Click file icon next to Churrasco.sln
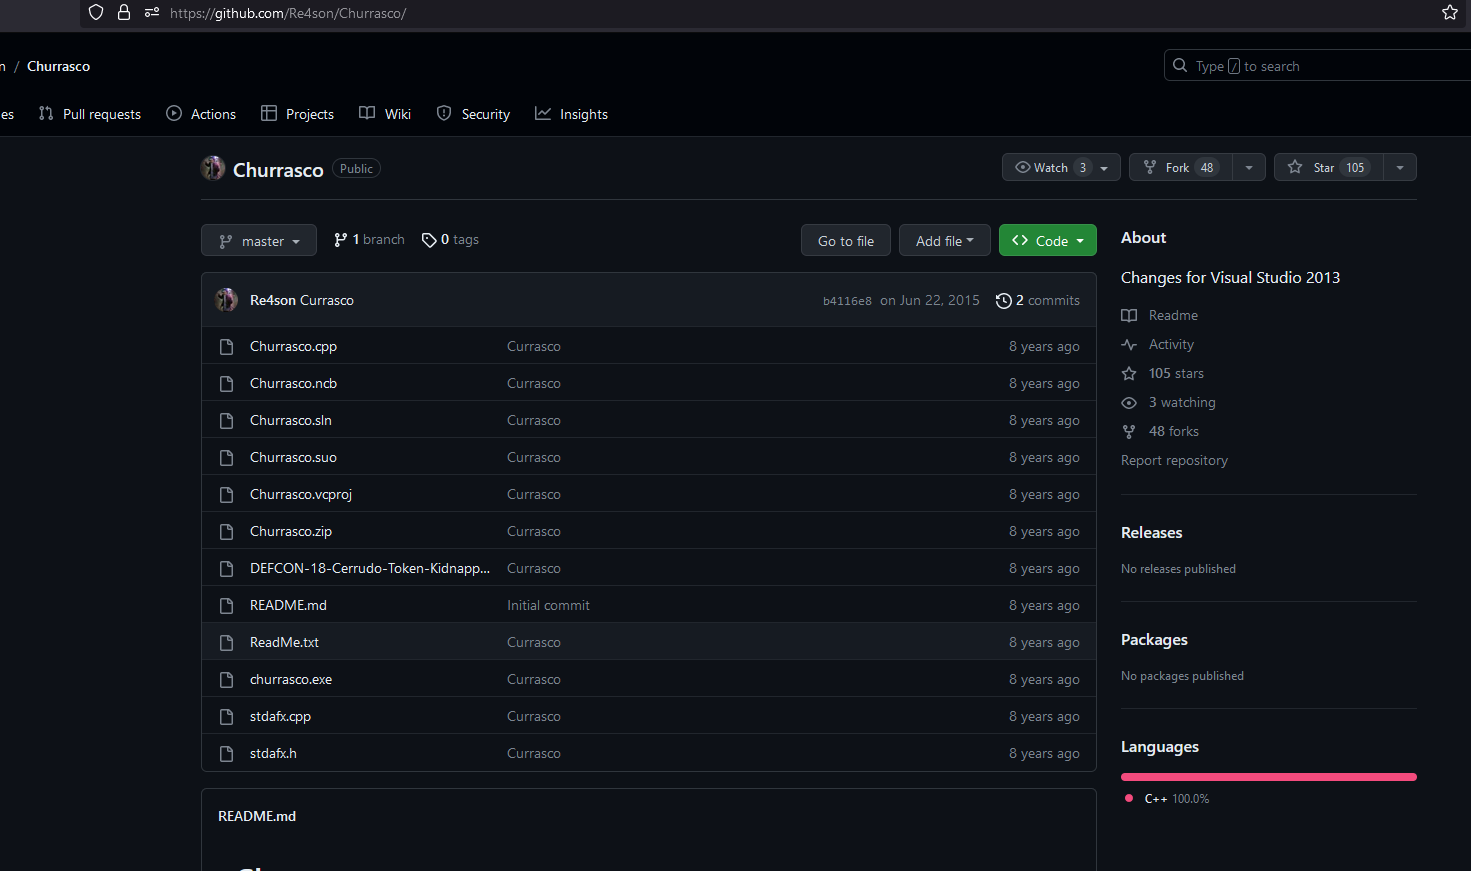The height and width of the screenshot is (871, 1471). (227, 421)
